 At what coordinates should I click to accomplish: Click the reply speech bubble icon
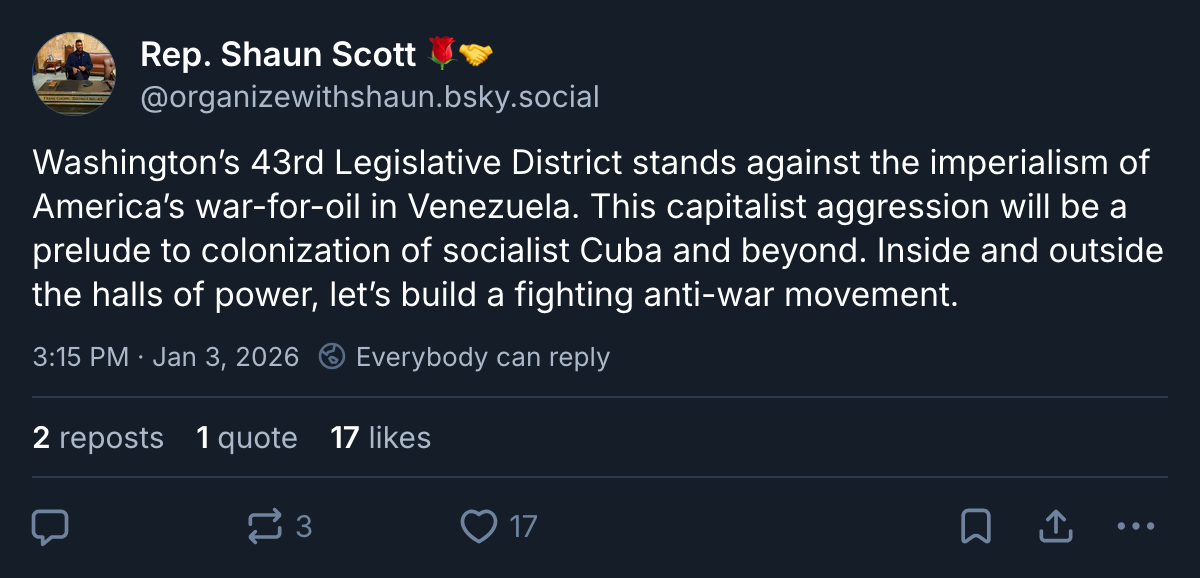[x=50, y=526]
